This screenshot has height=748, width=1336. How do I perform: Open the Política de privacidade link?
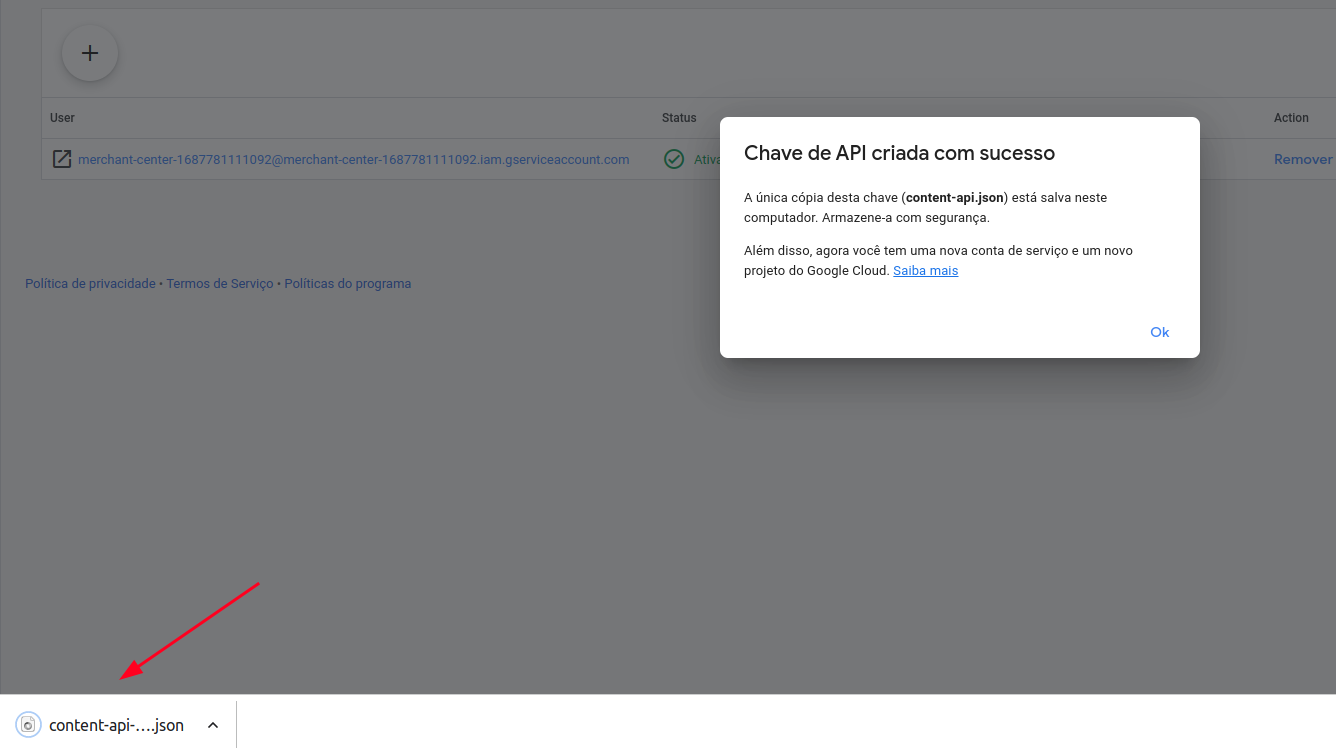pyautogui.click(x=90, y=284)
